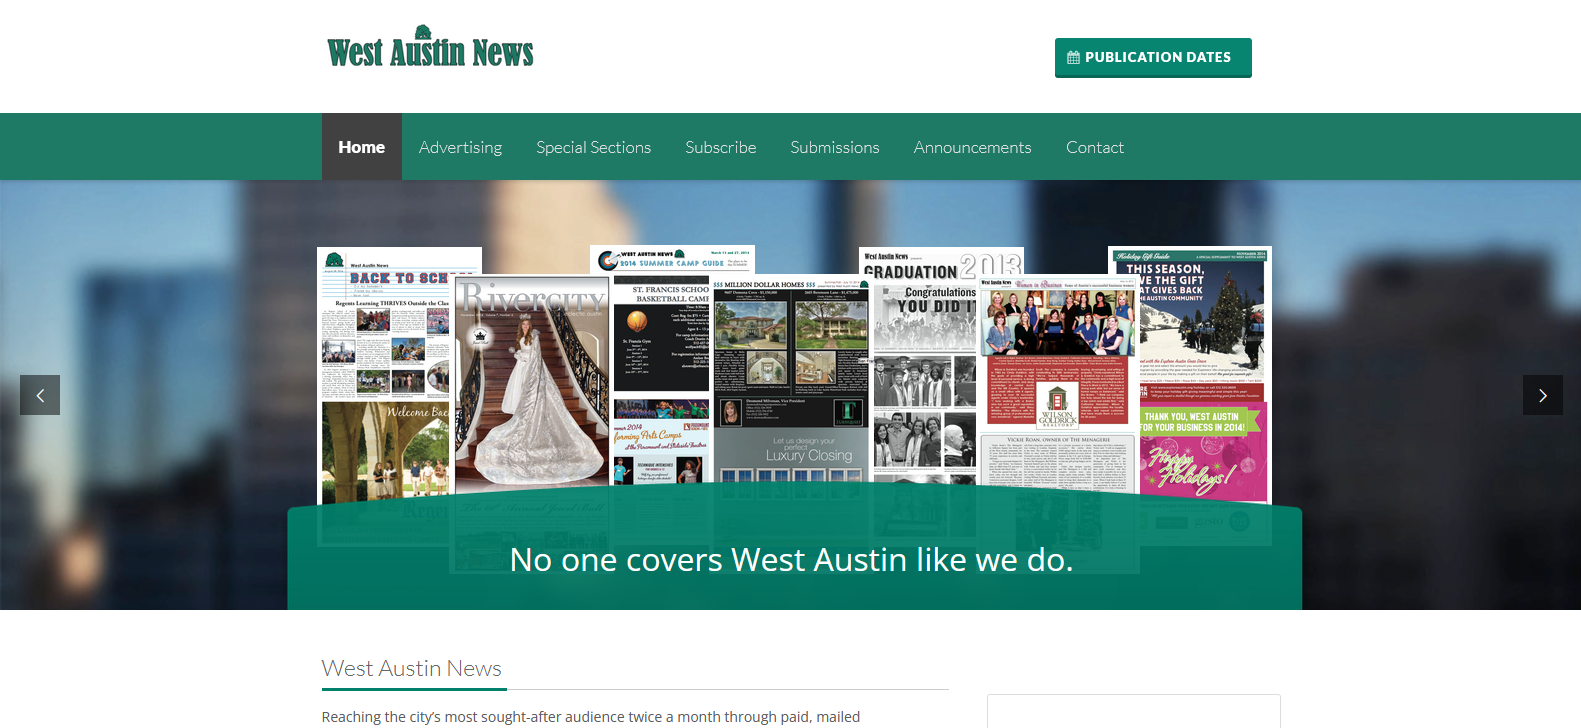Click the slogan banner 'No one covers West Austin'
Image resolution: width=1581 pixels, height=728 pixels.
pos(792,560)
